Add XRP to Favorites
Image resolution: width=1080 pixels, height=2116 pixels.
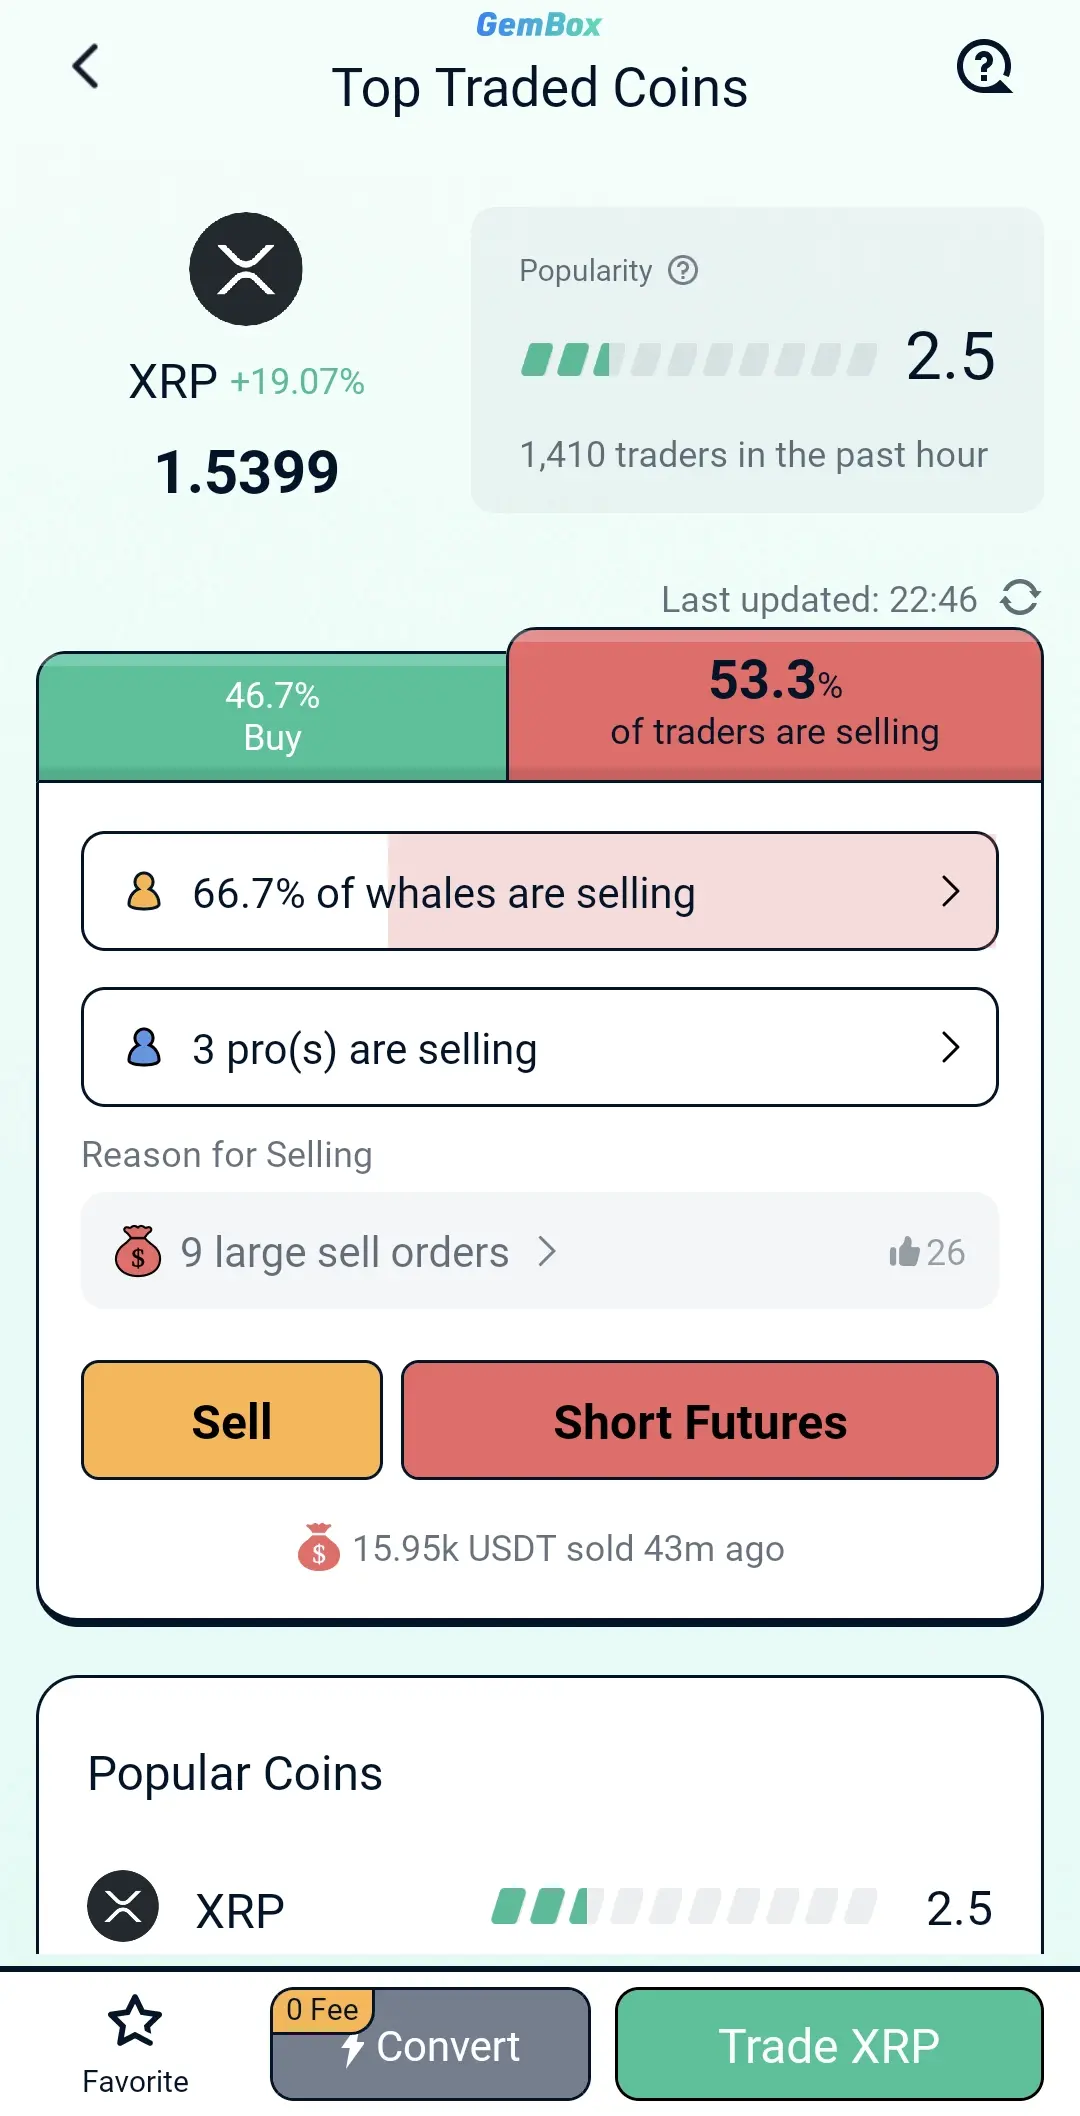pos(135,2042)
